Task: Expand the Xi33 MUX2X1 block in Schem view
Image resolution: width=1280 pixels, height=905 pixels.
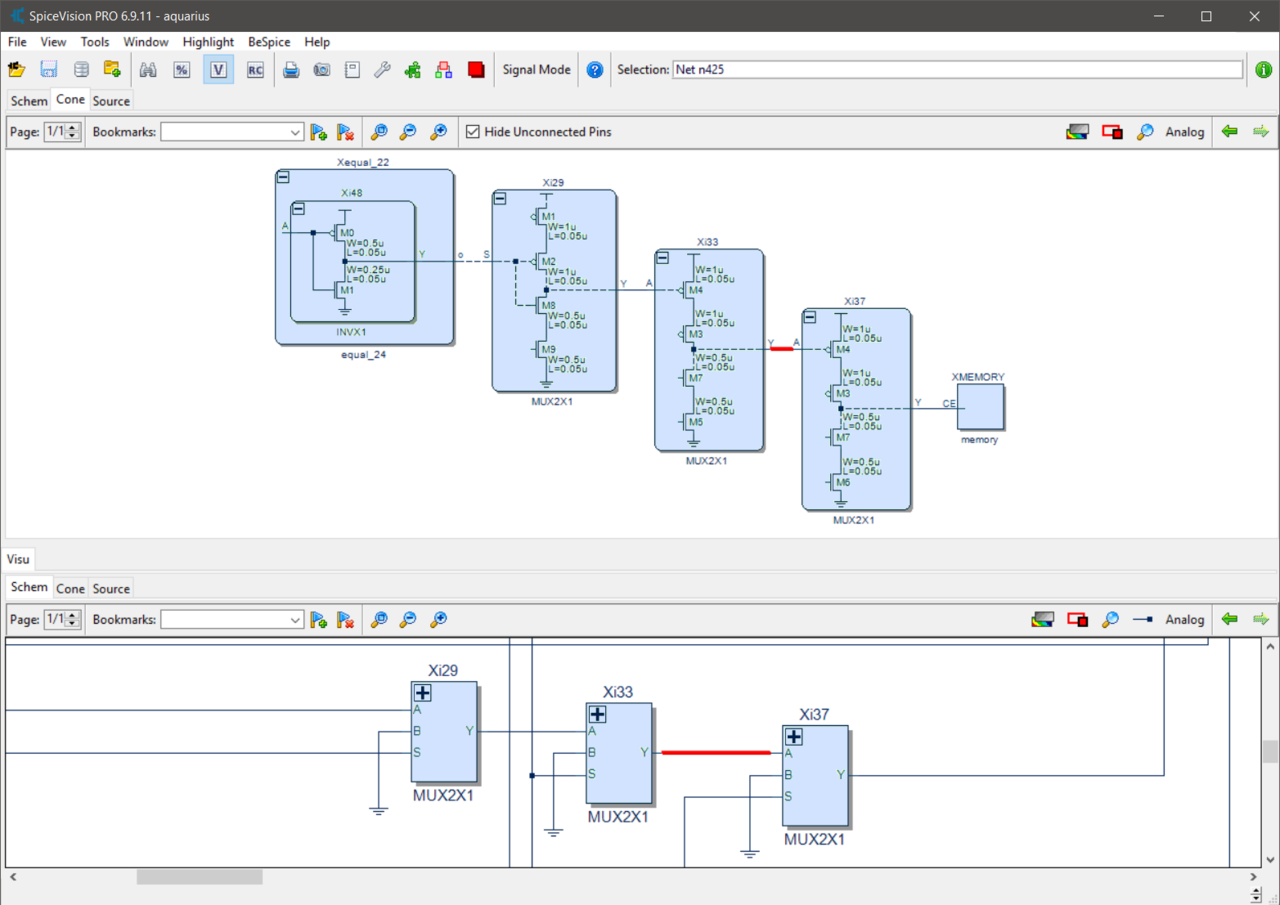Action: click(597, 714)
